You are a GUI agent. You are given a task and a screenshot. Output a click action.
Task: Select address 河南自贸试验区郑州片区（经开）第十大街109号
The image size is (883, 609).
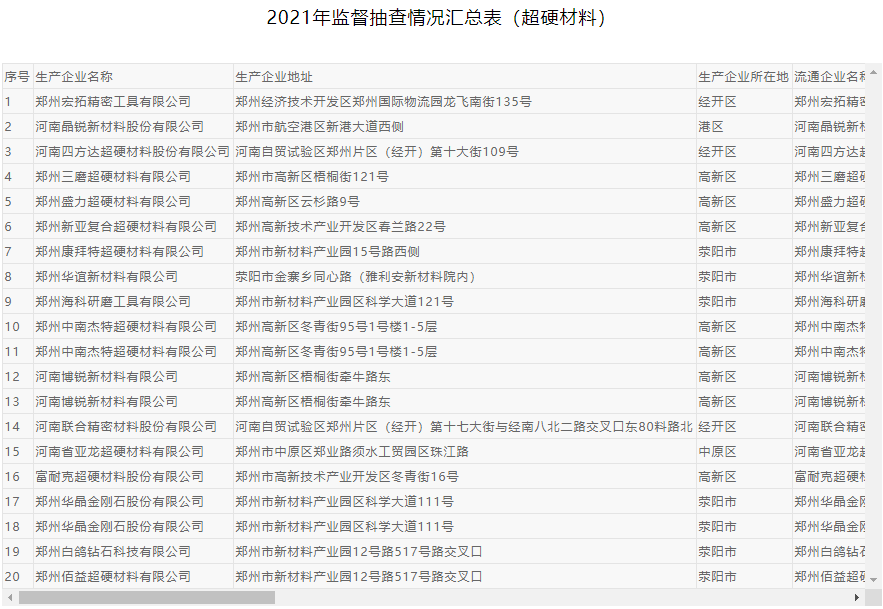click(465, 152)
